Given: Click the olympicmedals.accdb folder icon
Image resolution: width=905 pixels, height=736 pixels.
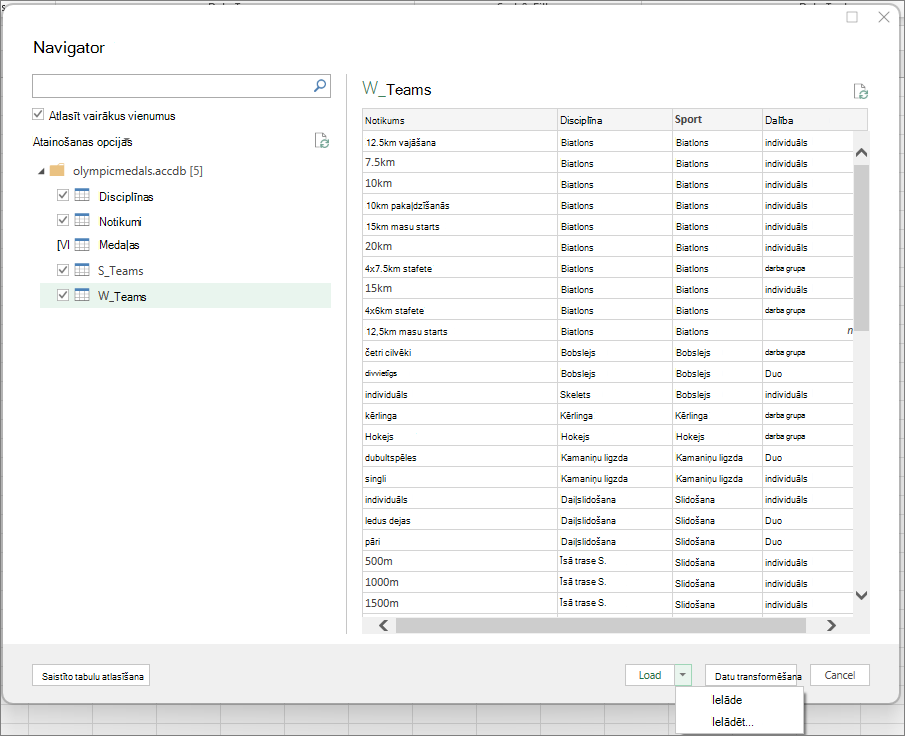Looking at the screenshot, I should [x=57, y=170].
